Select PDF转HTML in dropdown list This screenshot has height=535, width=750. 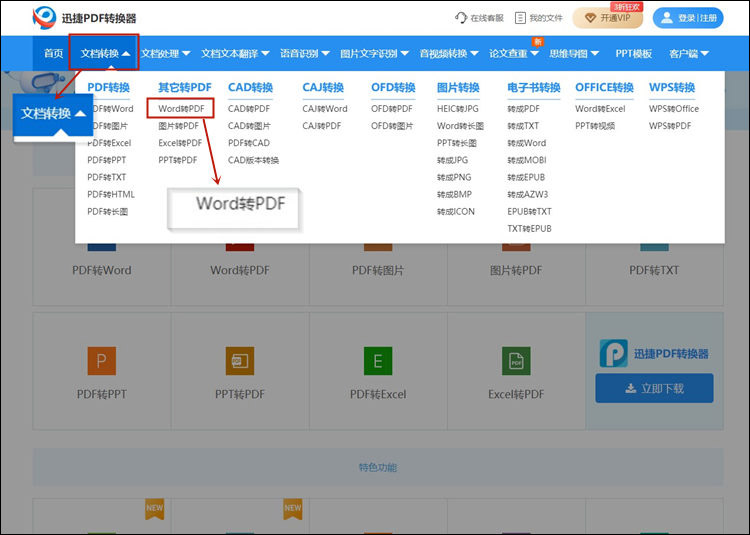click(x=111, y=195)
